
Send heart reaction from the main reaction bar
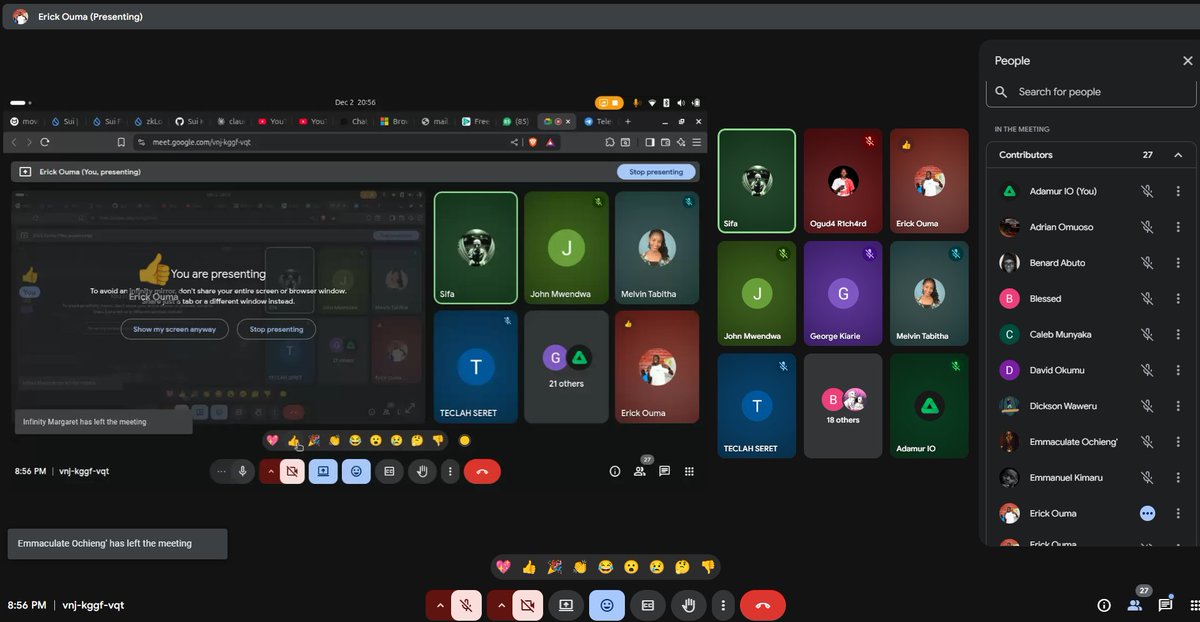click(503, 567)
